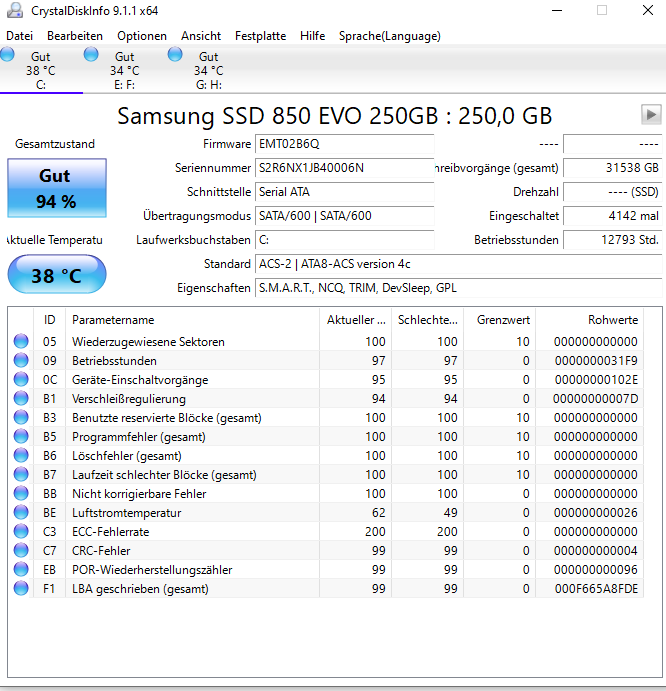Click the Übertragungsmodus field SATA/600
The width and height of the screenshot is (666, 691).
[x=345, y=216]
